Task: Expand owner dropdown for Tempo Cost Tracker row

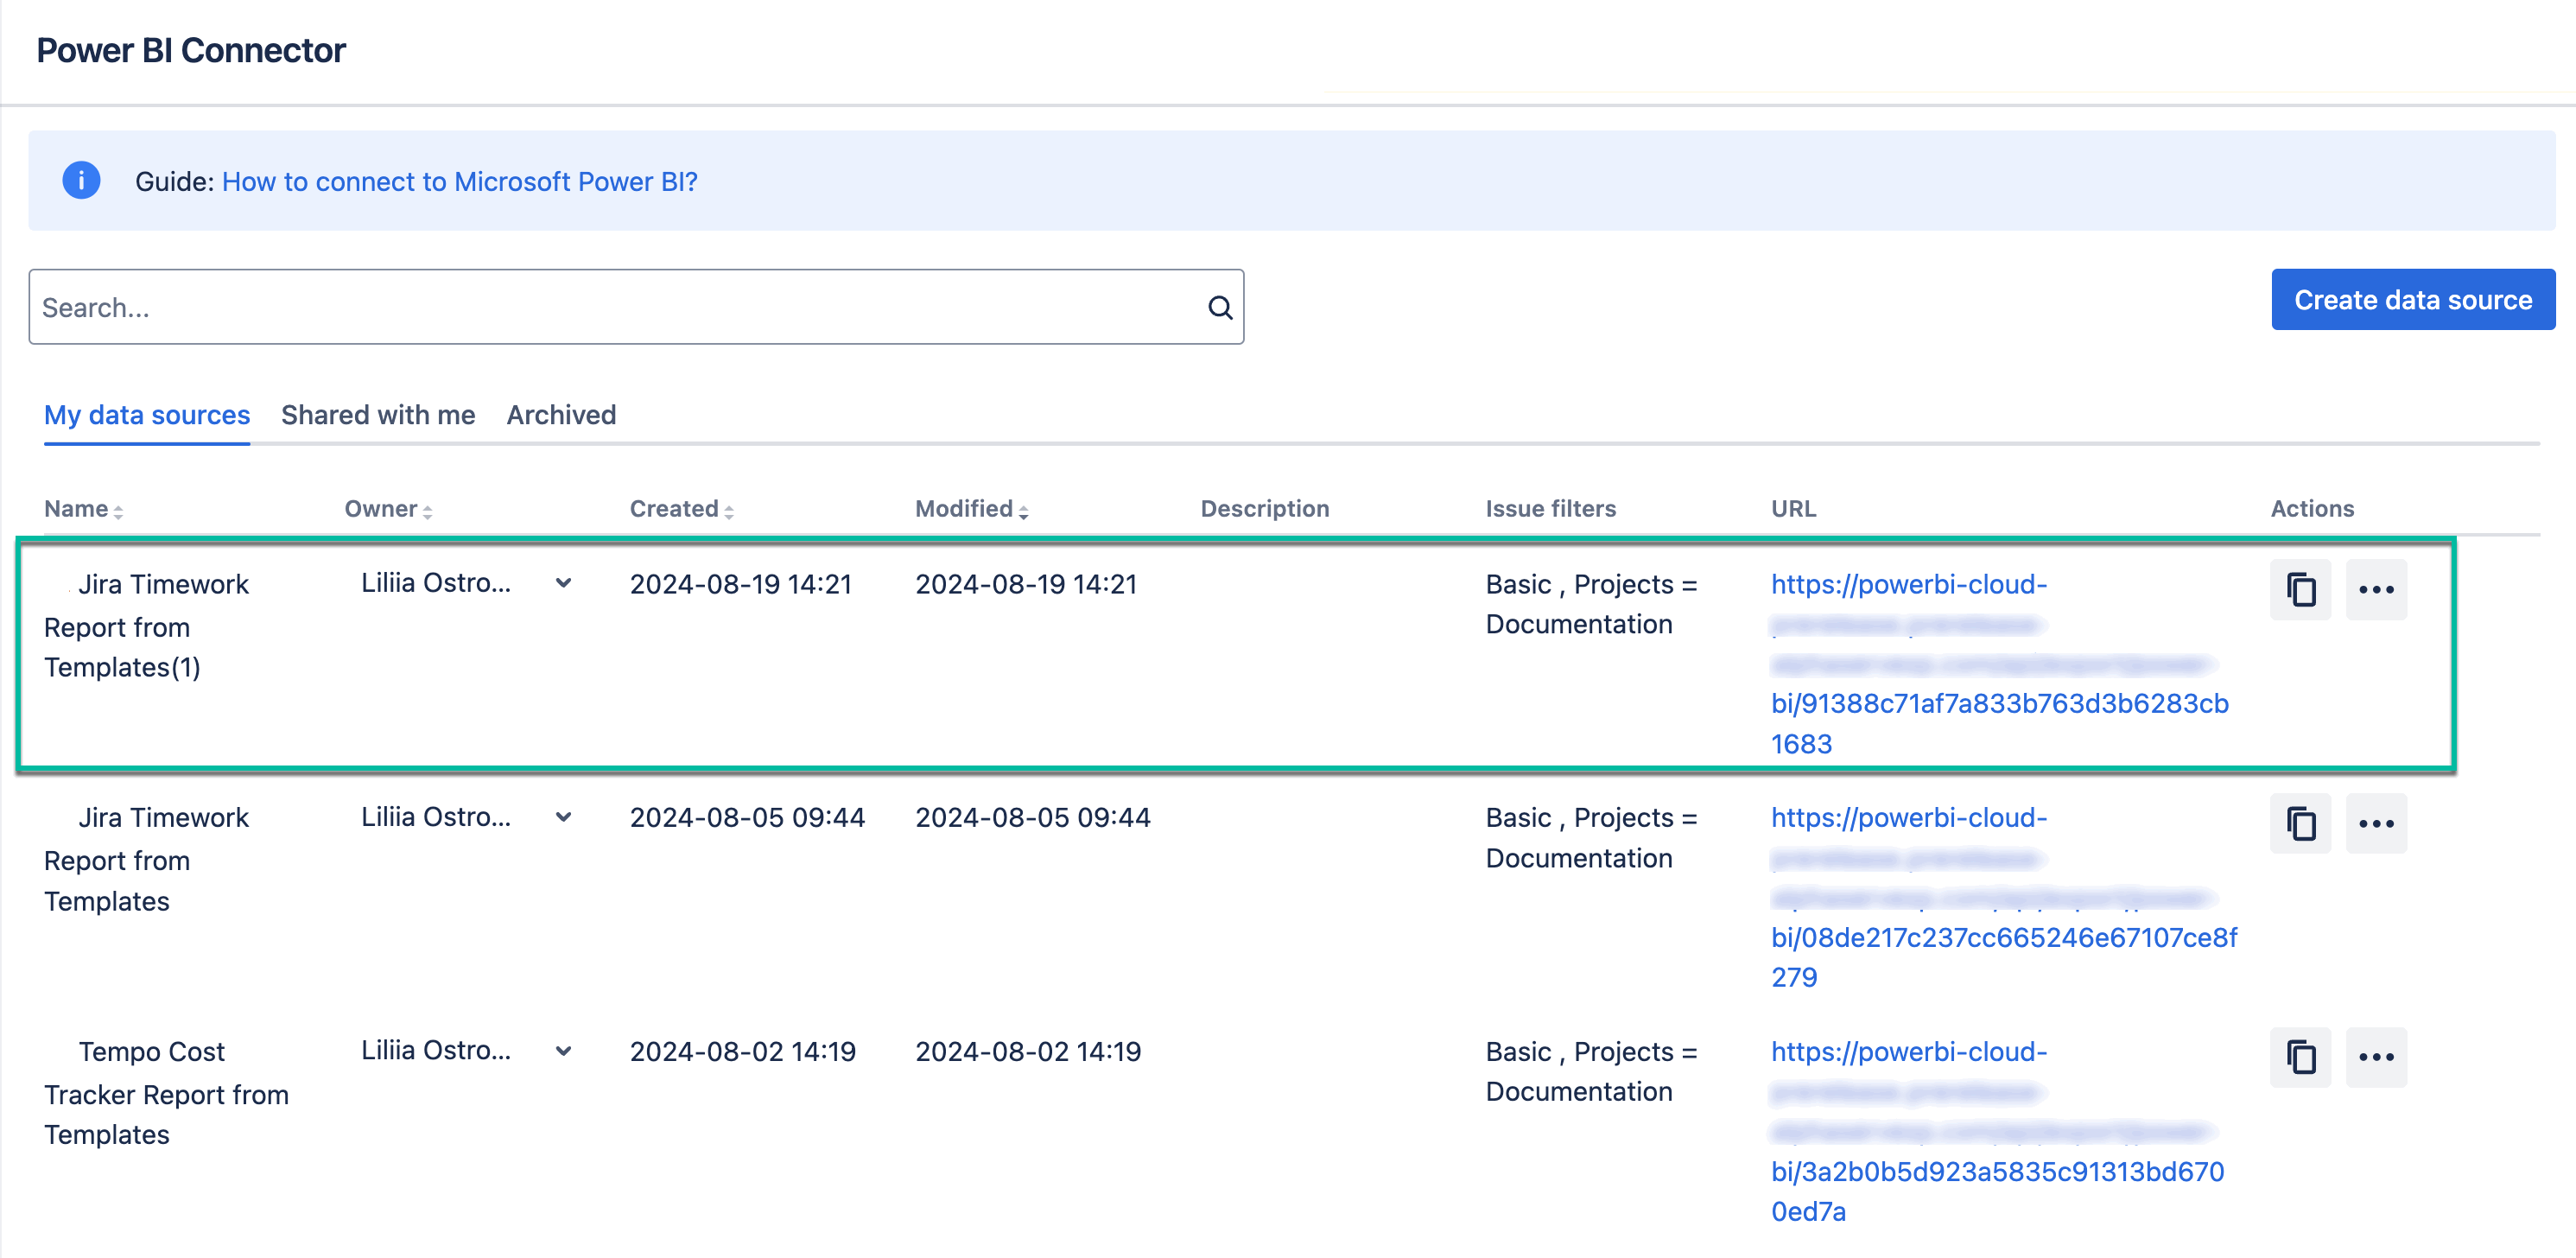Action: point(563,1051)
